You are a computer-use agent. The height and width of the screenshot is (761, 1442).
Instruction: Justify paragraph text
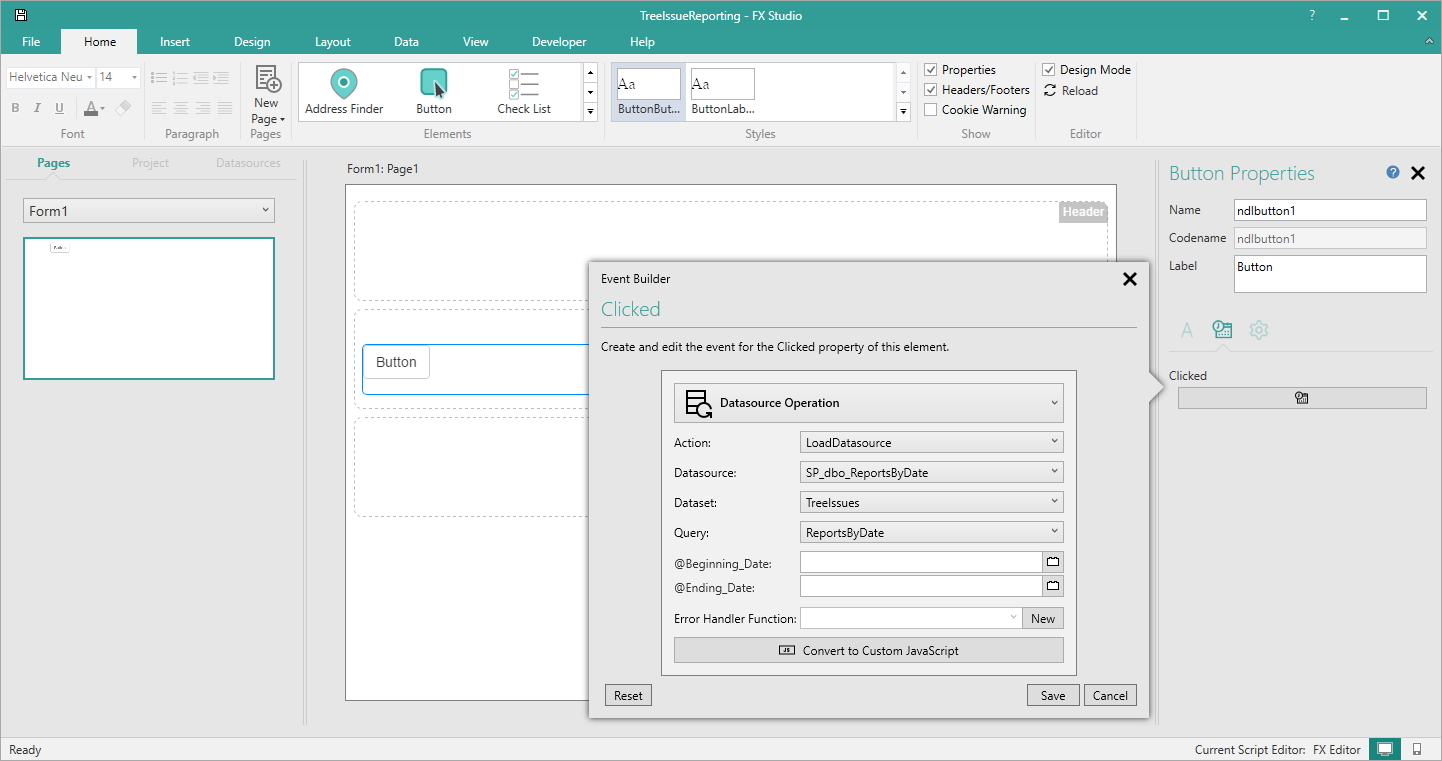point(224,108)
